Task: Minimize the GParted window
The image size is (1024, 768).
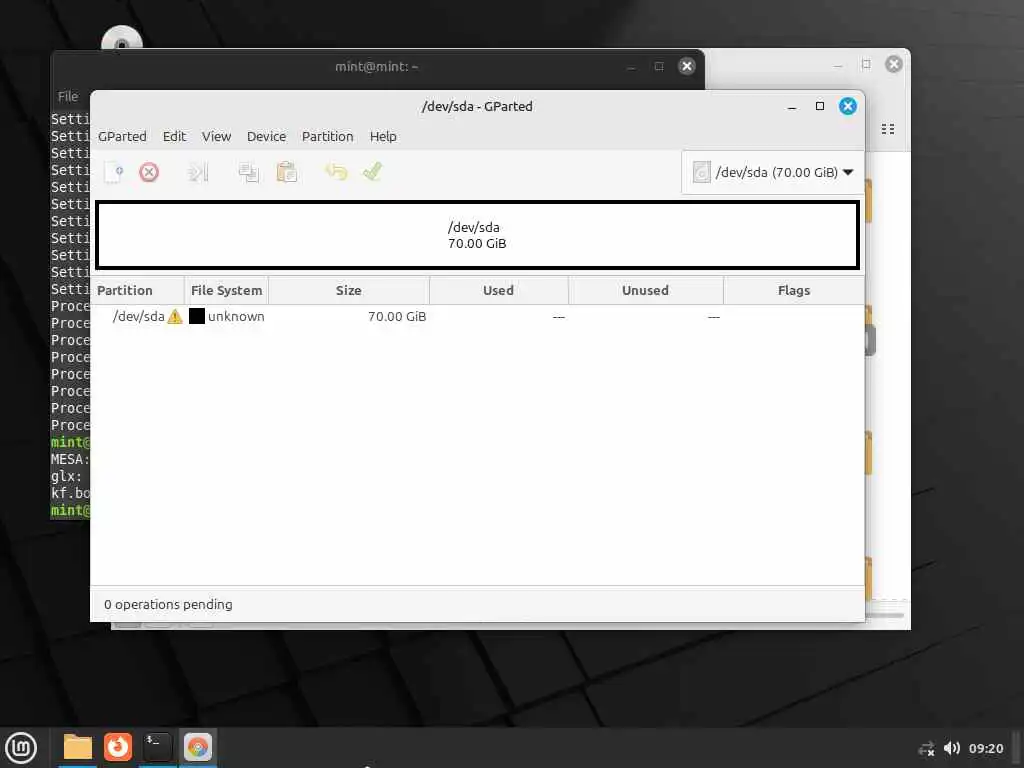Action: click(x=792, y=106)
